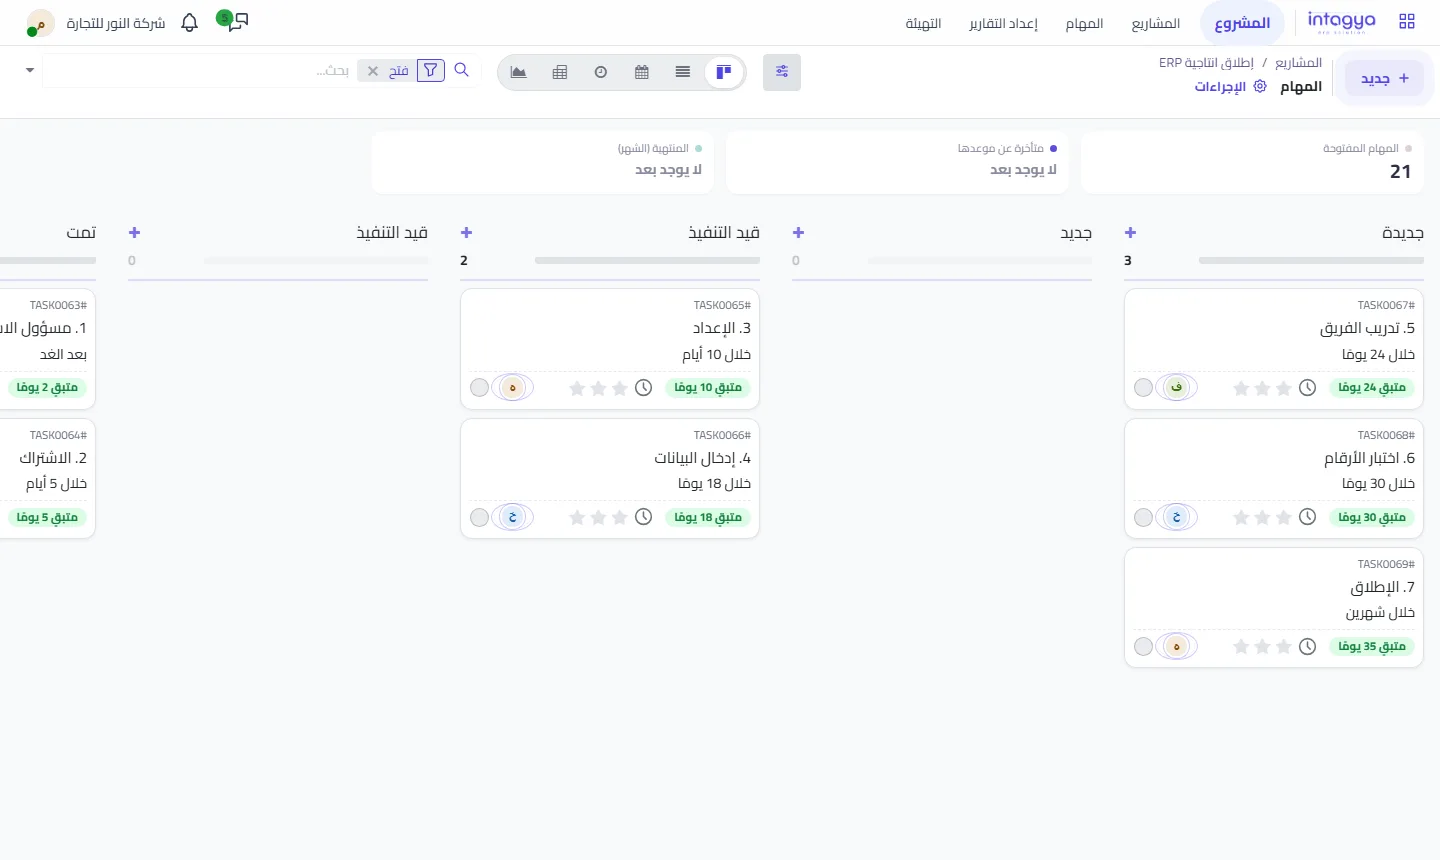Toggle the state circle on TASK0066 card
The height and width of the screenshot is (860, 1440).
pyautogui.click(x=480, y=518)
